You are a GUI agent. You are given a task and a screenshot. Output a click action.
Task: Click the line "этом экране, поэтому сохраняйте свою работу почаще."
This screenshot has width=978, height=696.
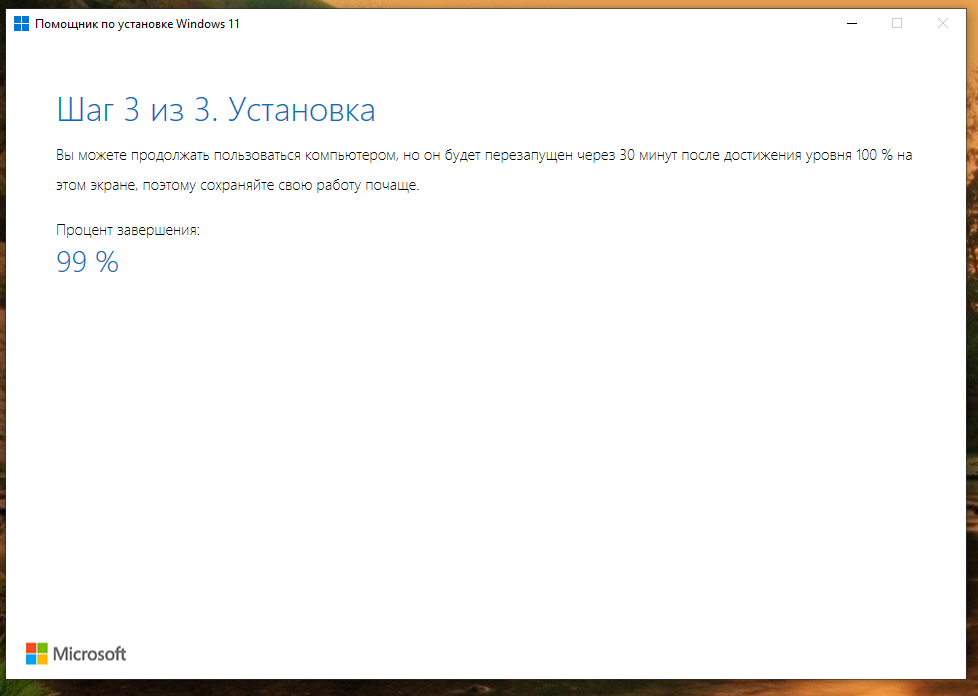238,185
